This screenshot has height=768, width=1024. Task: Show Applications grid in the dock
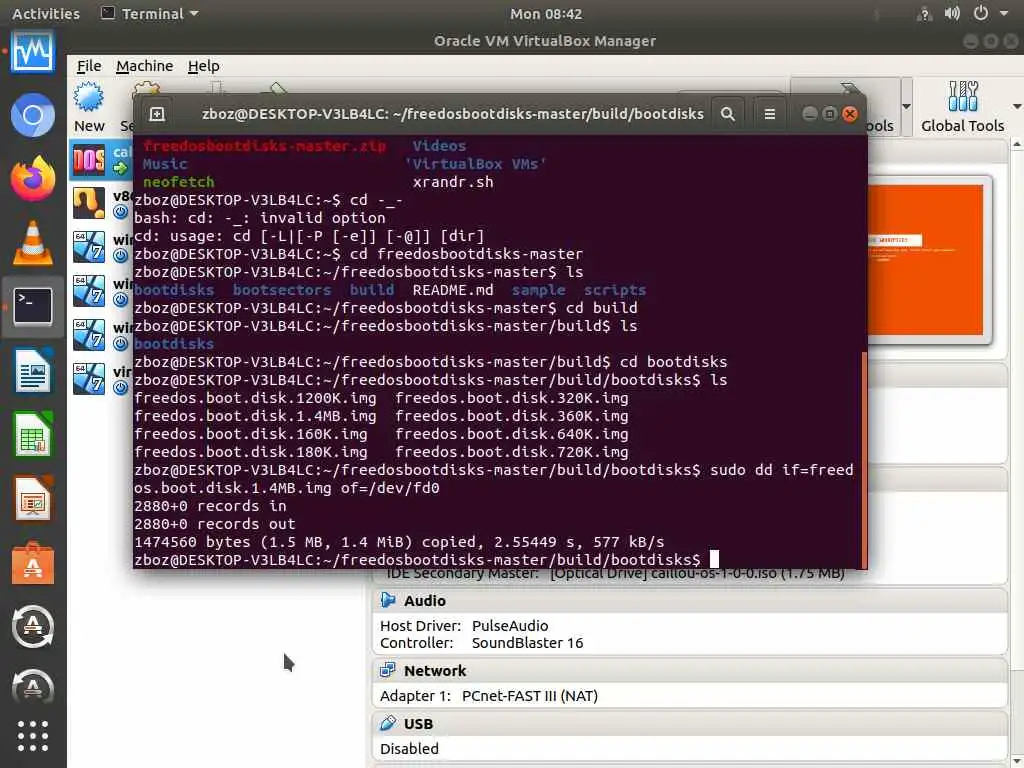click(33, 736)
